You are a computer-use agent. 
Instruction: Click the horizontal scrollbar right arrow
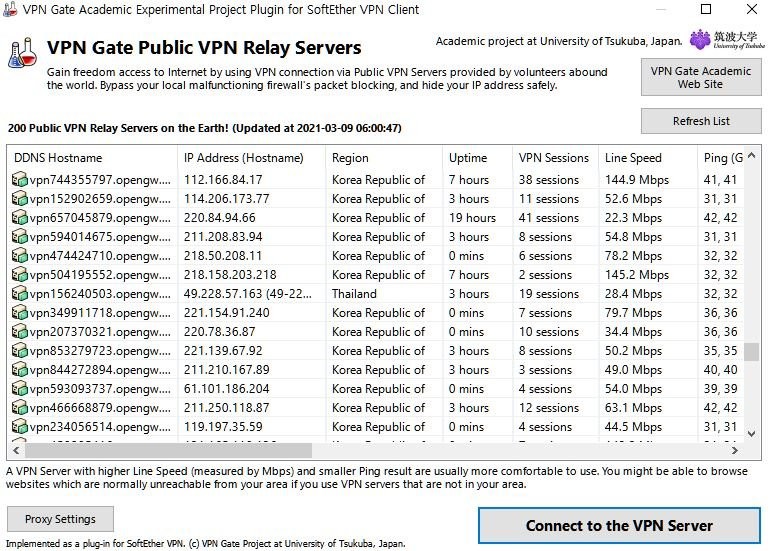pos(735,450)
